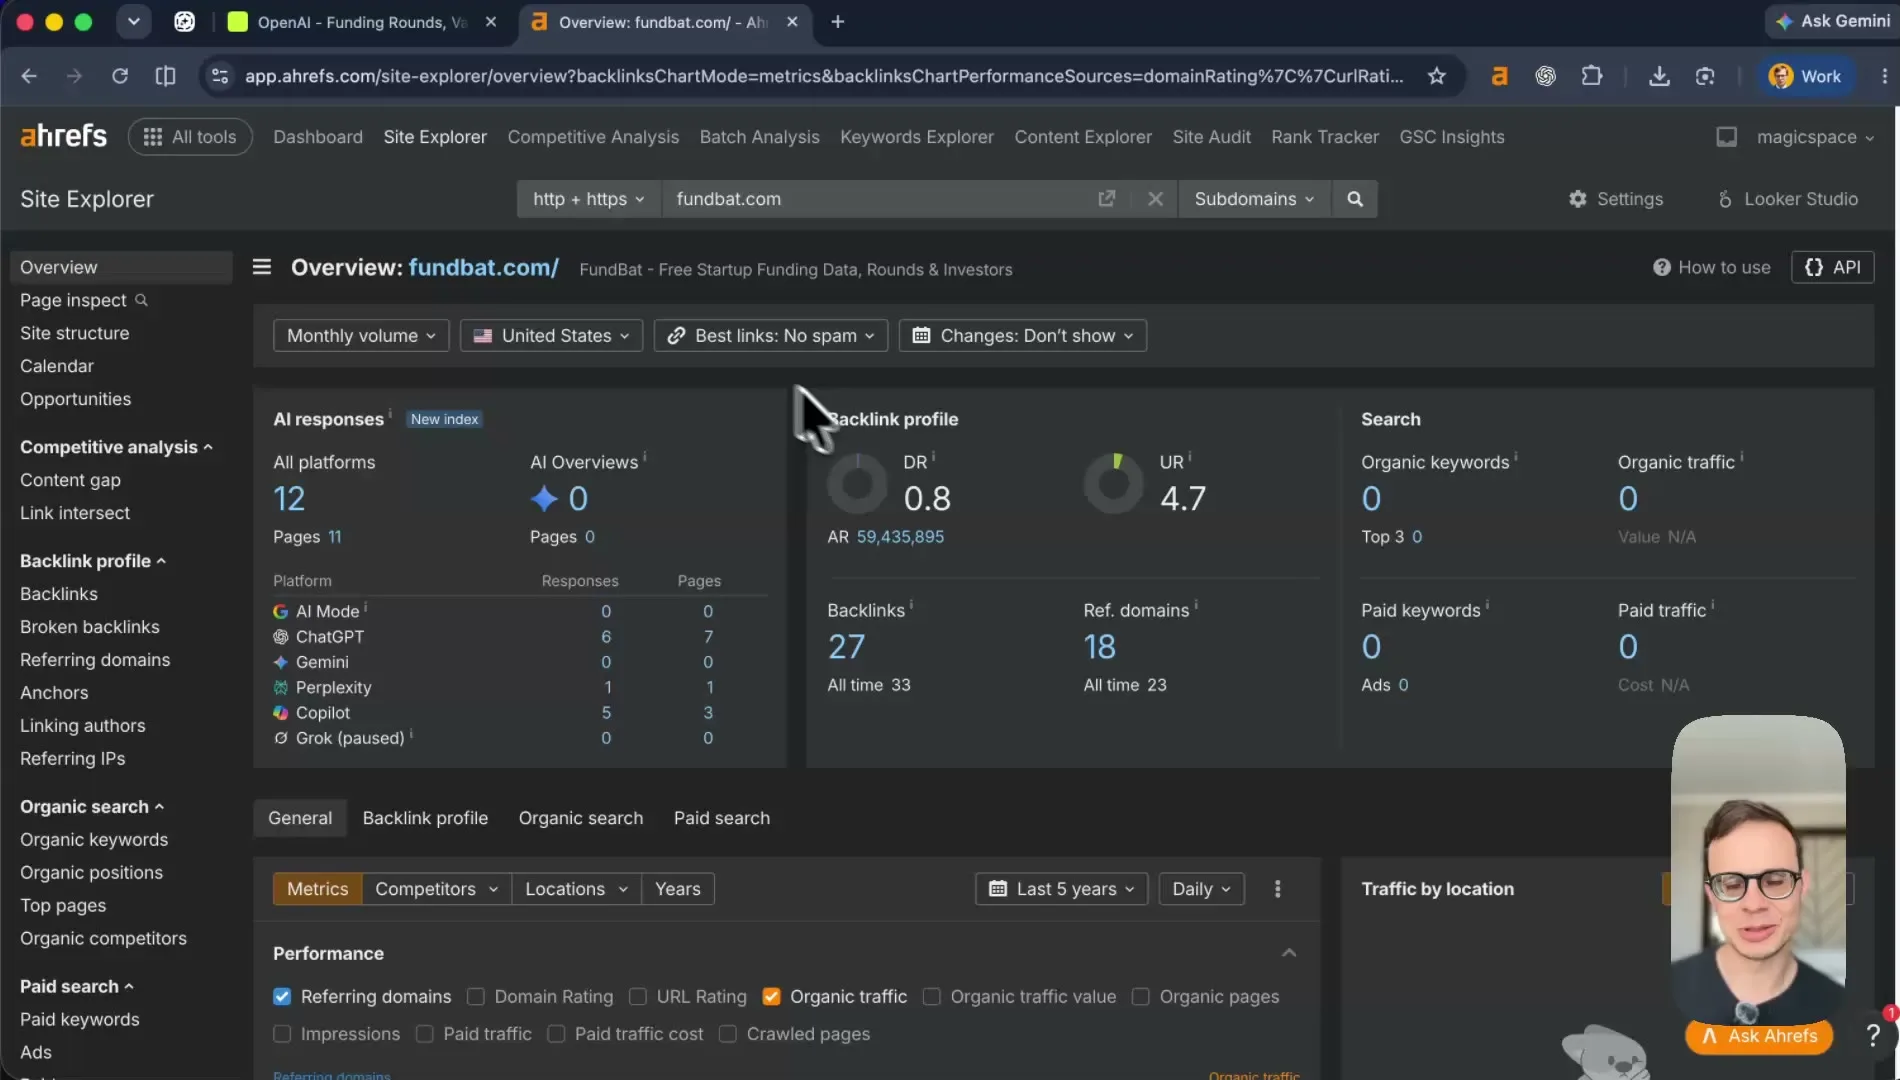The width and height of the screenshot is (1900, 1080).
Task: Open fundbat.com in new tab icon
Action: (x=1106, y=199)
